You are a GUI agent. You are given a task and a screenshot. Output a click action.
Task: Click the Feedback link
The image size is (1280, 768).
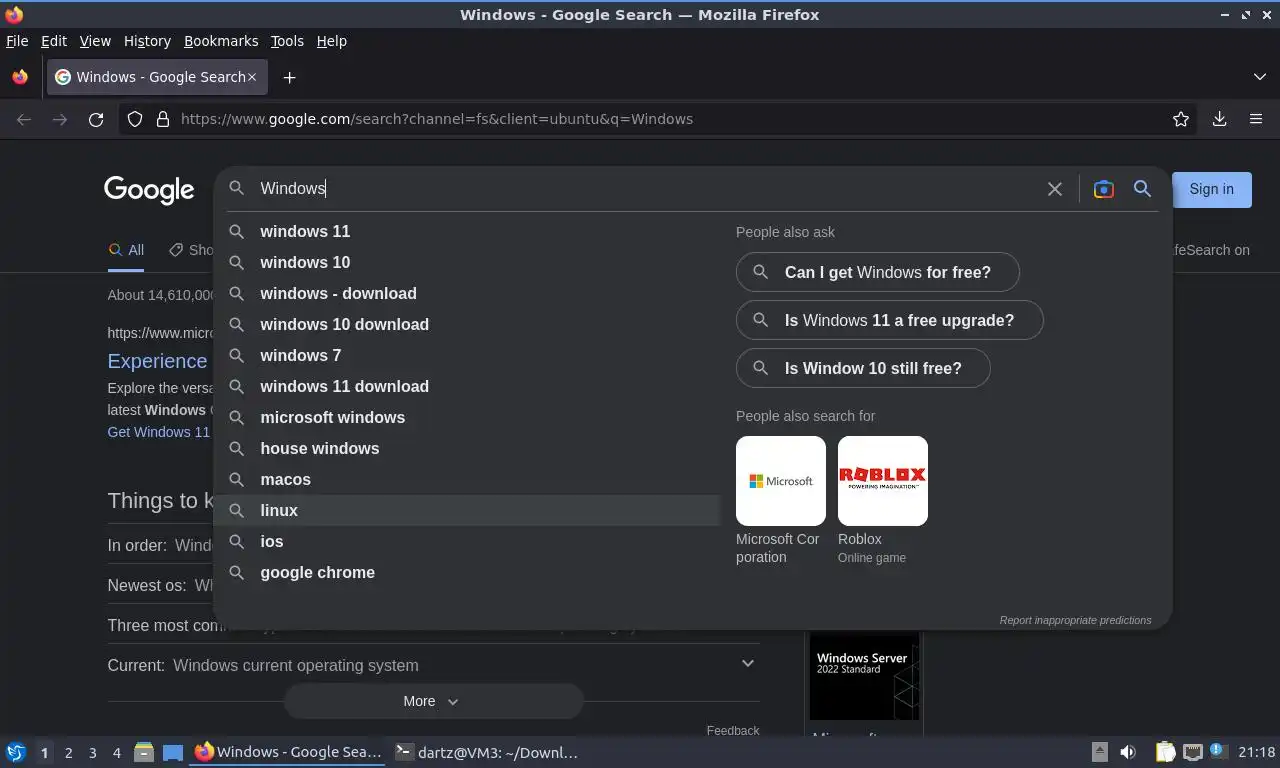click(x=733, y=731)
